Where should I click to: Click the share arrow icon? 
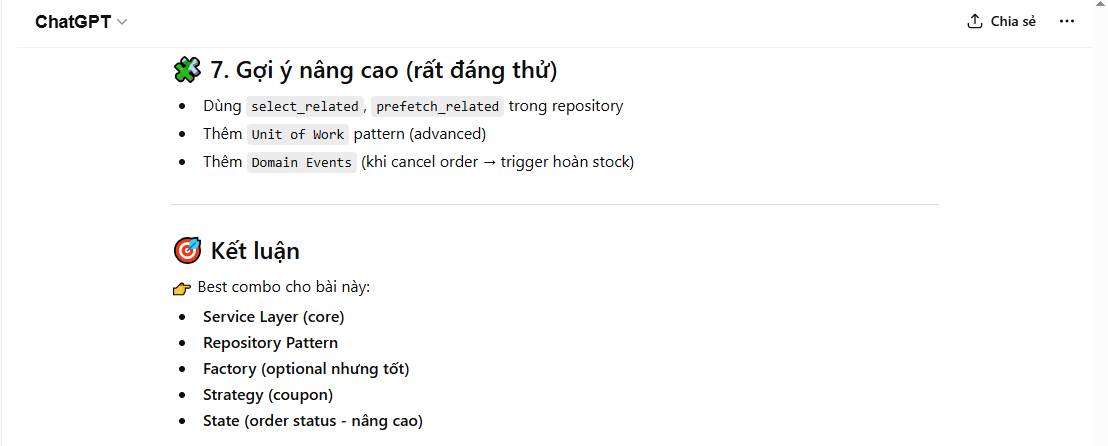(x=975, y=21)
